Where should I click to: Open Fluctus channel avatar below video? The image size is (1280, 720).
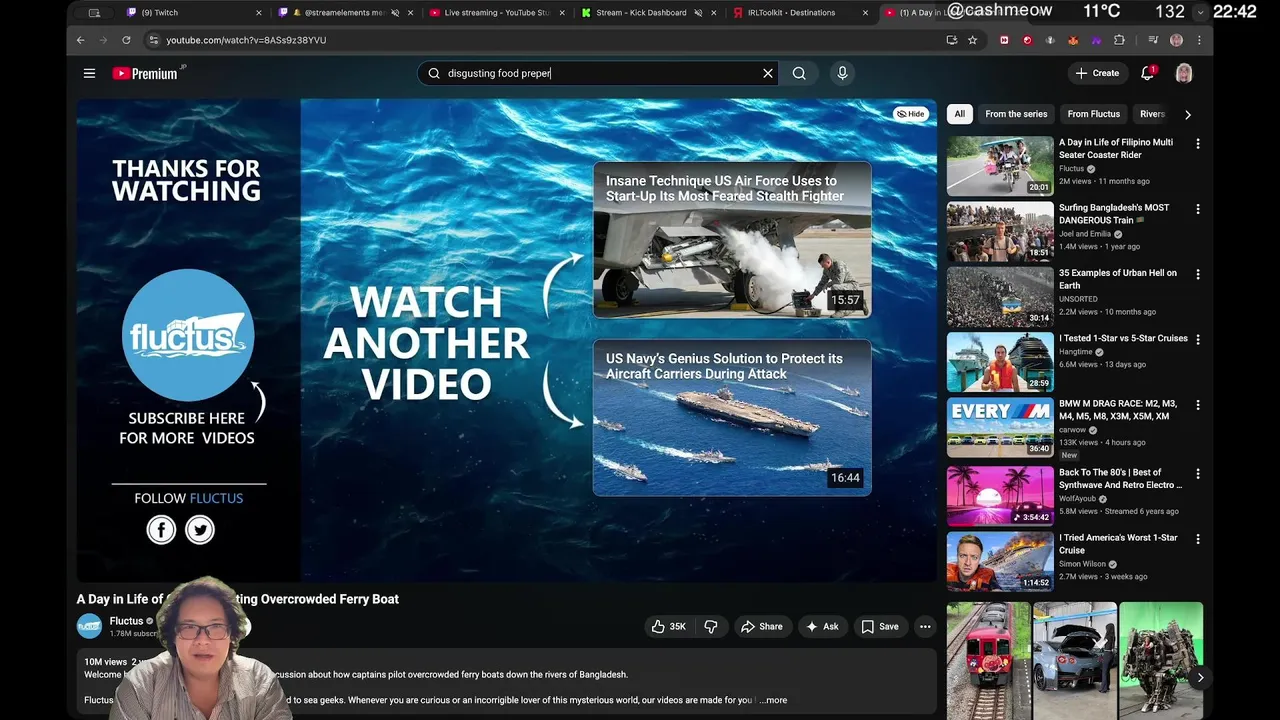pos(90,626)
